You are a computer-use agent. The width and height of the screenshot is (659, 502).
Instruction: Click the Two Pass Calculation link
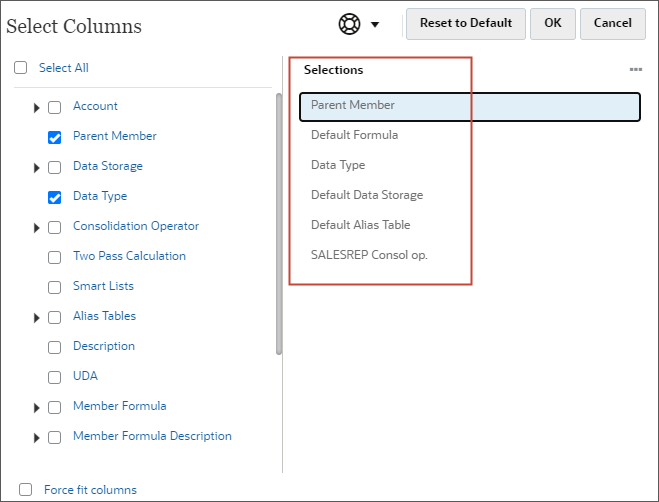click(x=129, y=256)
